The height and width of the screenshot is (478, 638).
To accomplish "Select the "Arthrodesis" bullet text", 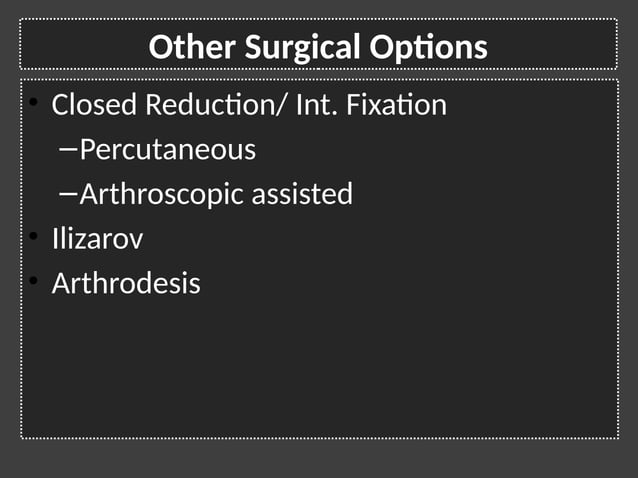I will coord(126,283).
